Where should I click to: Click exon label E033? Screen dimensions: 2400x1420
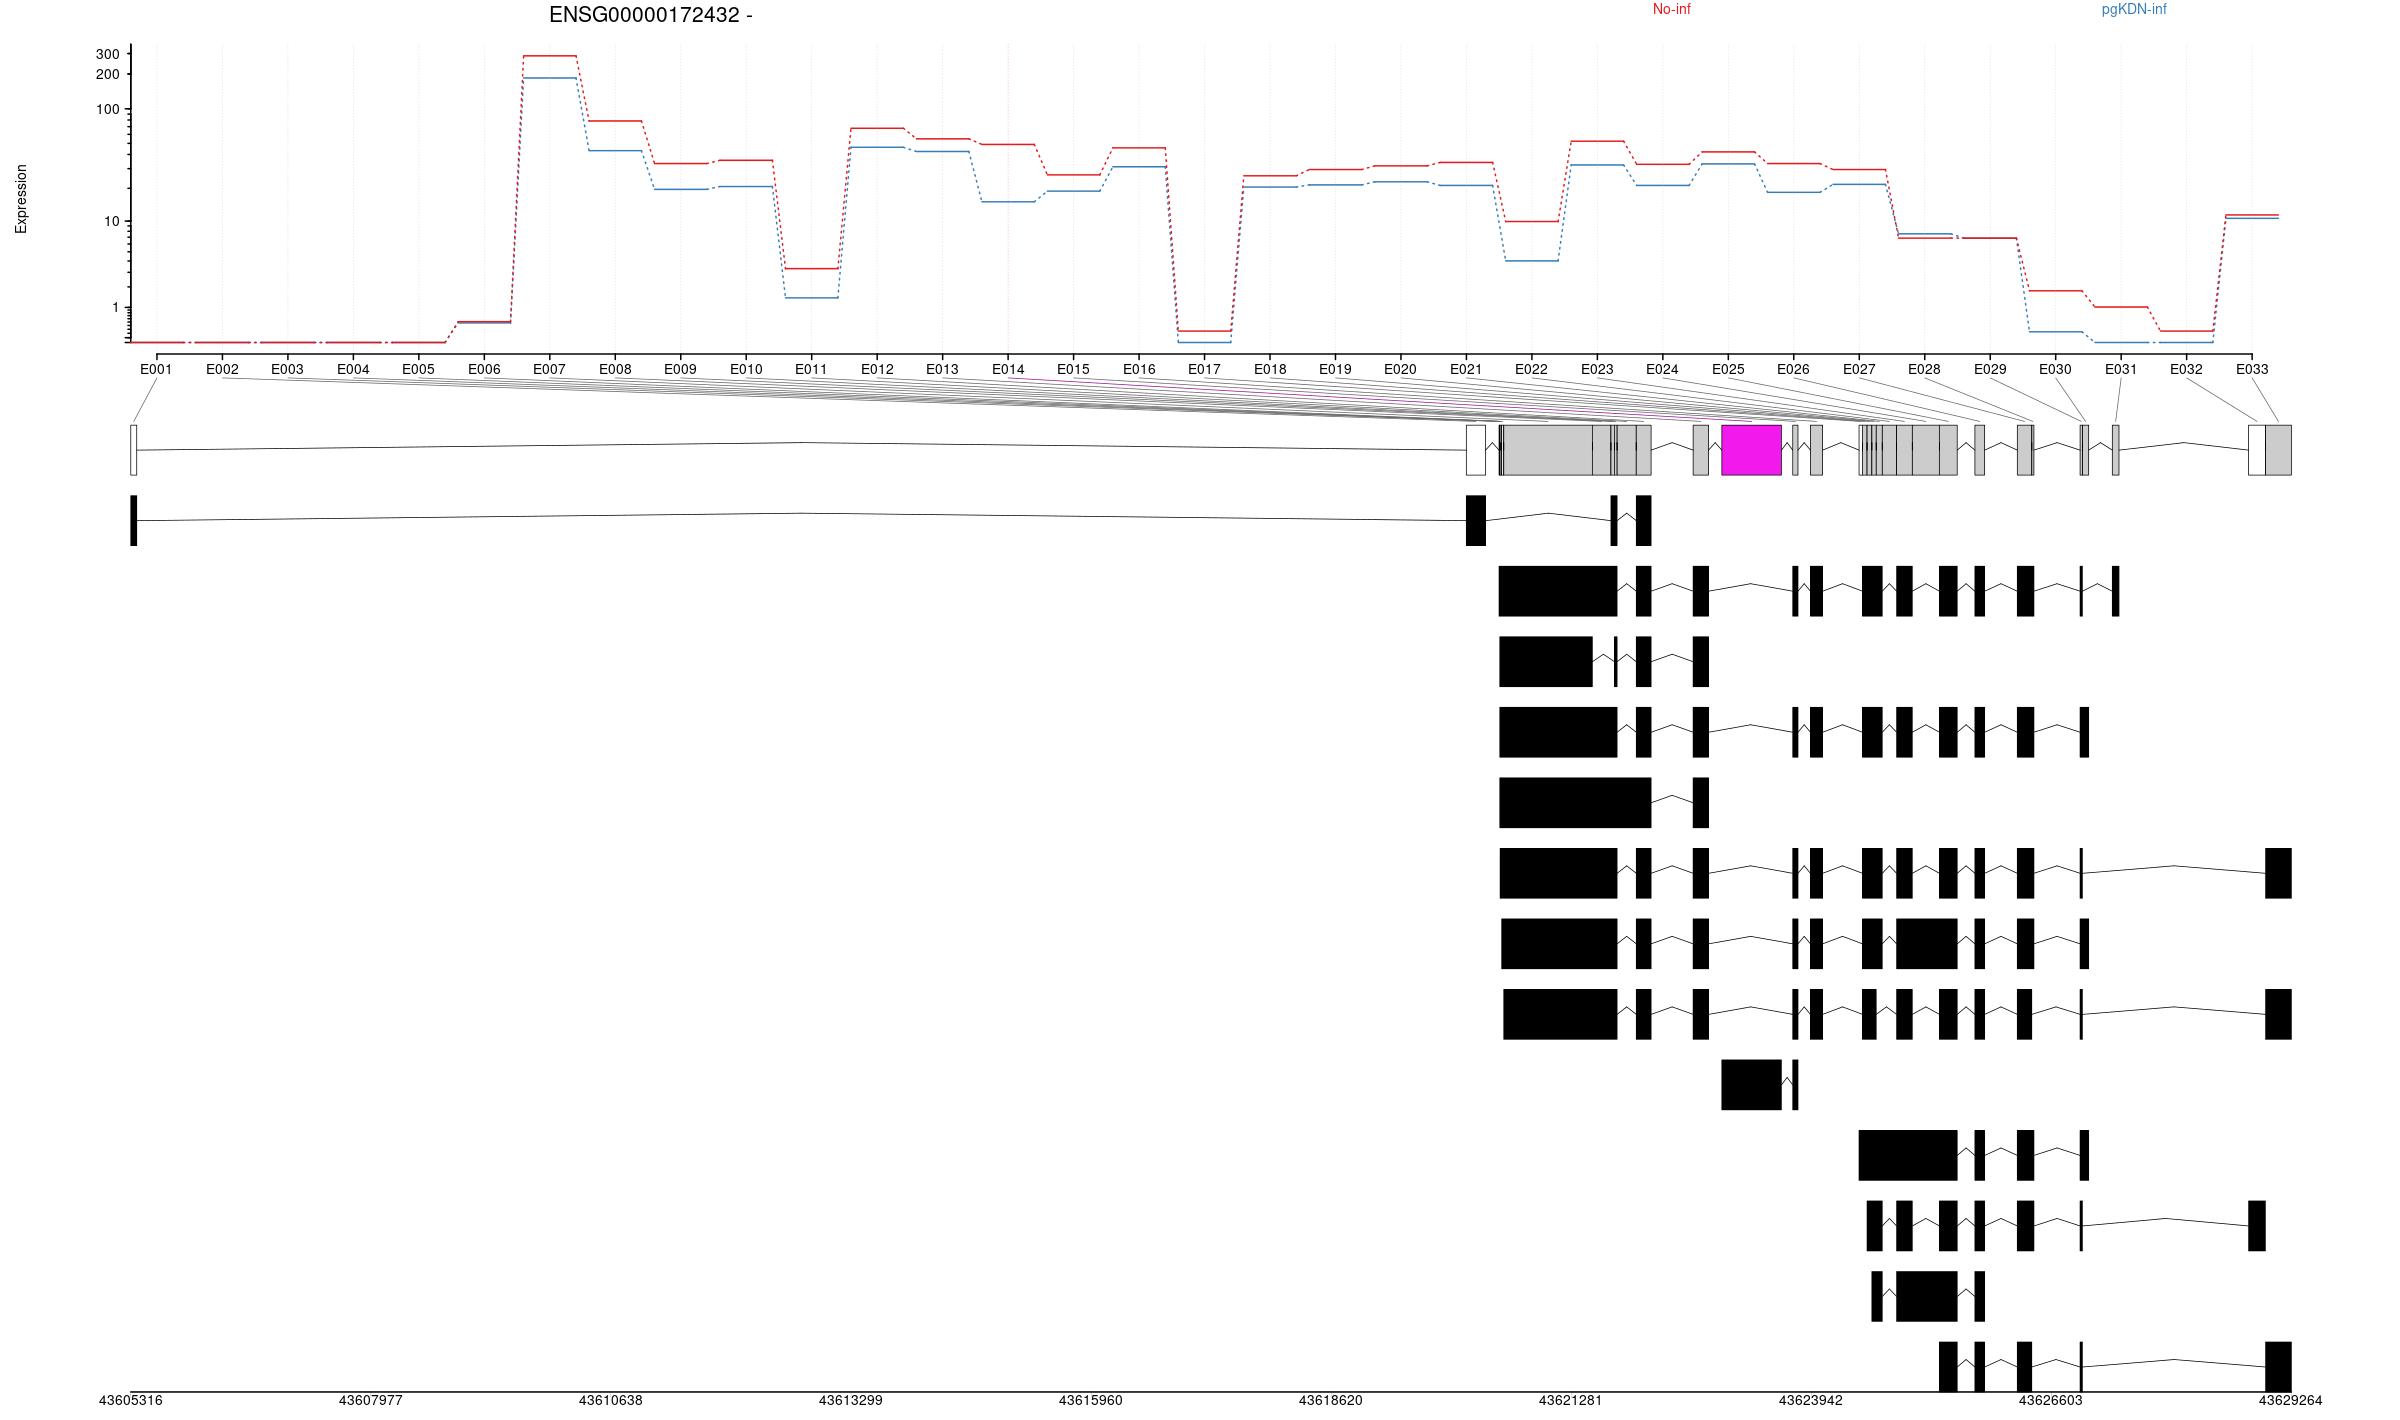2252,369
